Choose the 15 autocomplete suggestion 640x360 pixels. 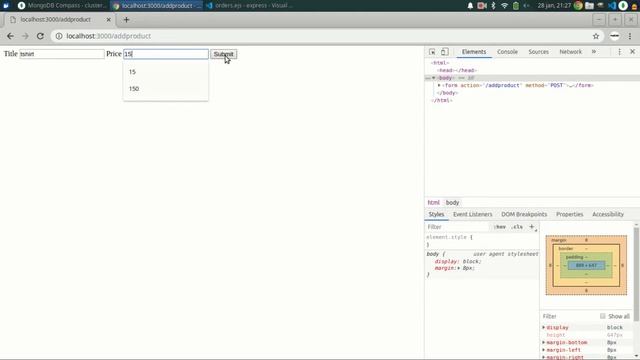[165, 72]
